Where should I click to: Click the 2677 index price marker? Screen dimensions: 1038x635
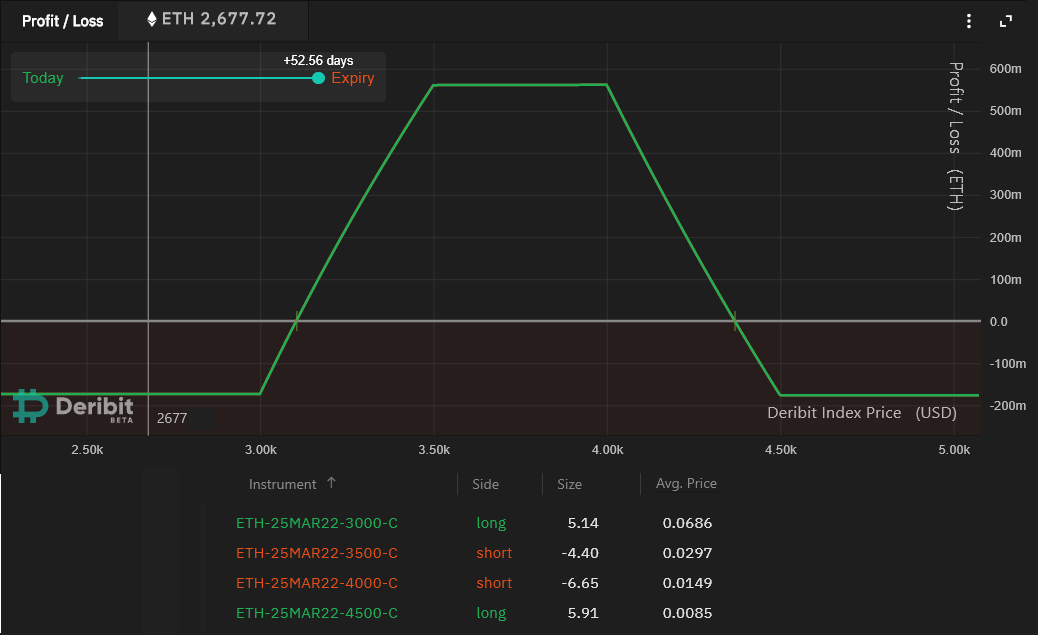tap(170, 417)
